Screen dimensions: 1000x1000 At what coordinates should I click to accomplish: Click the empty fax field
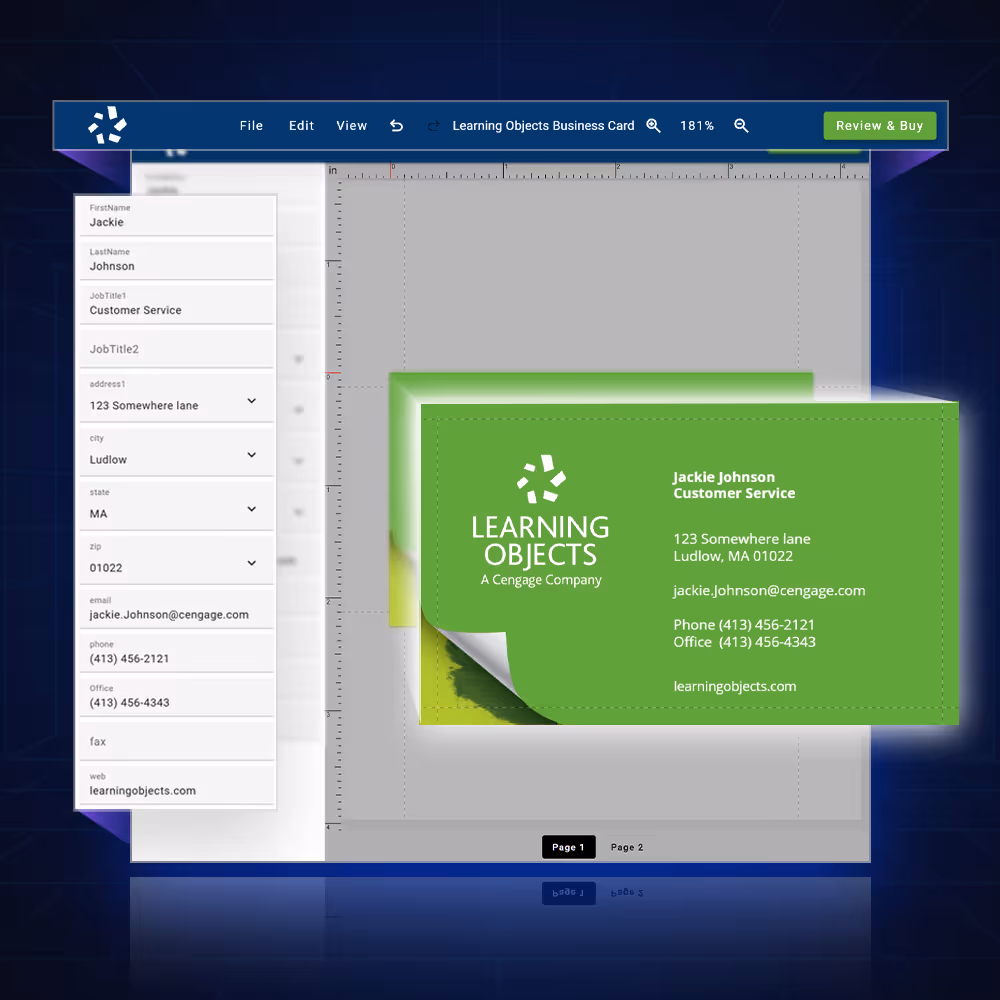tap(174, 741)
